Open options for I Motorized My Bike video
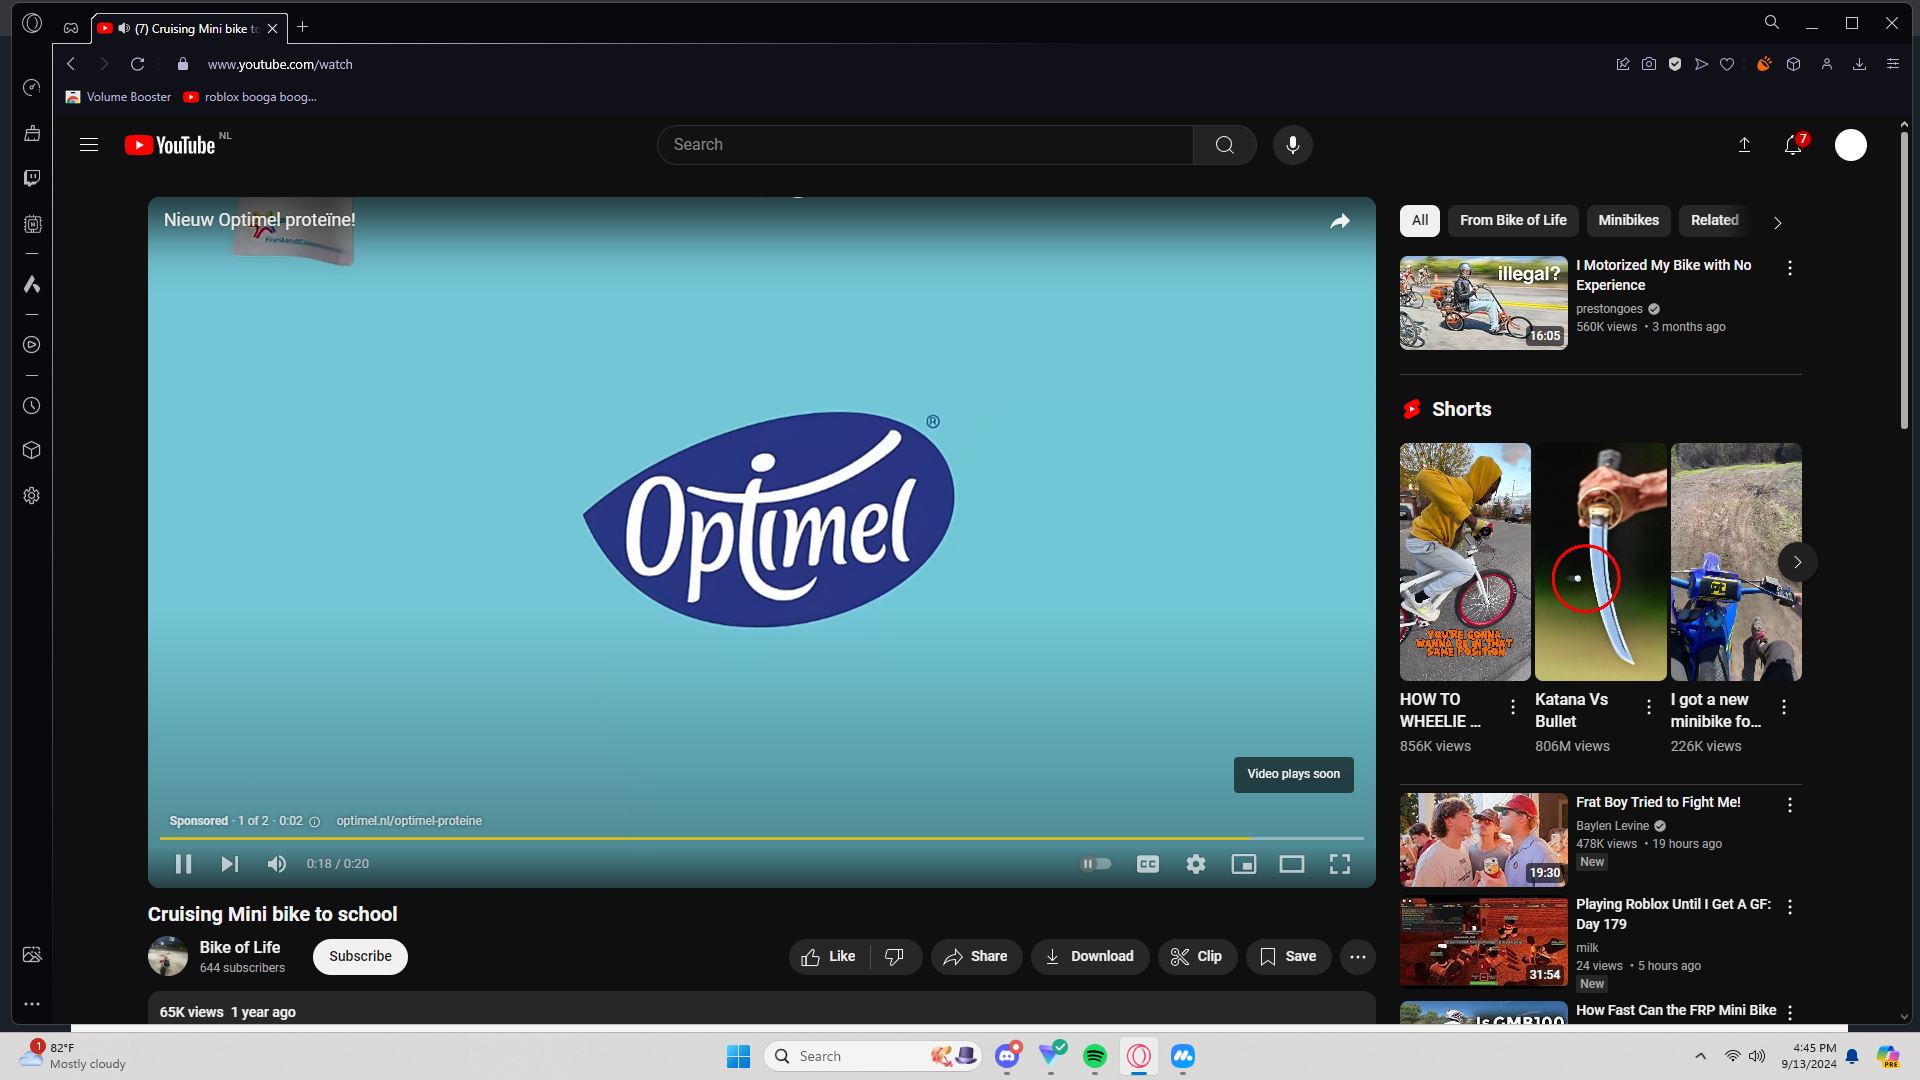Screen dimensions: 1920x1080 pos(1790,268)
